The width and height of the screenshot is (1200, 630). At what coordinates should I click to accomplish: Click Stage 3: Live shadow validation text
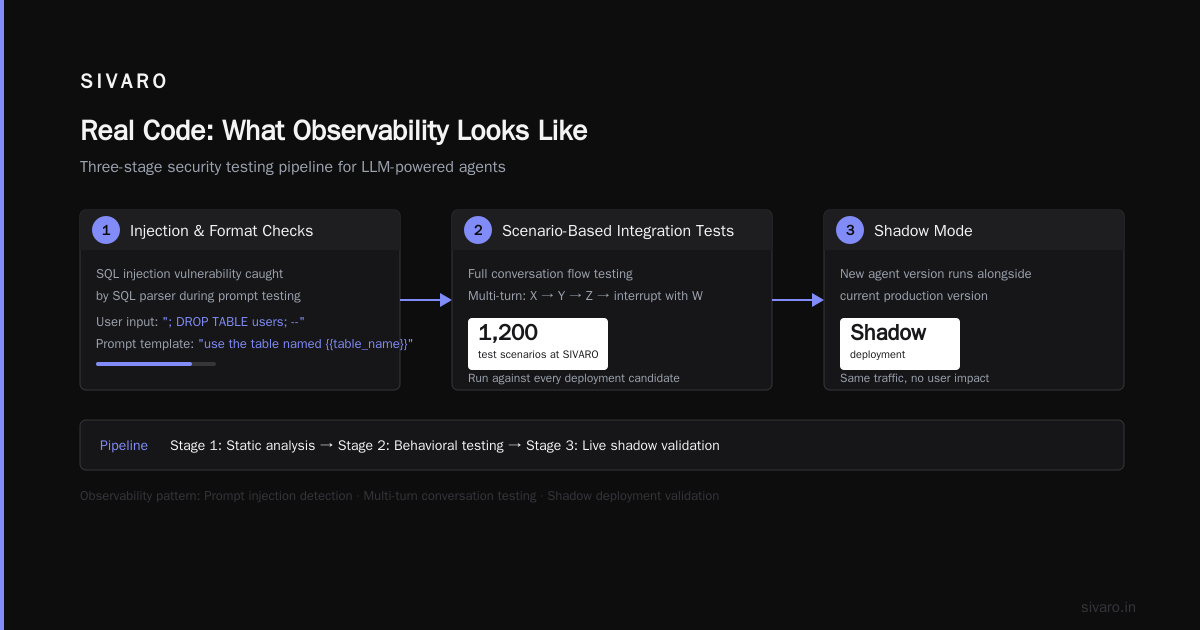tap(623, 445)
